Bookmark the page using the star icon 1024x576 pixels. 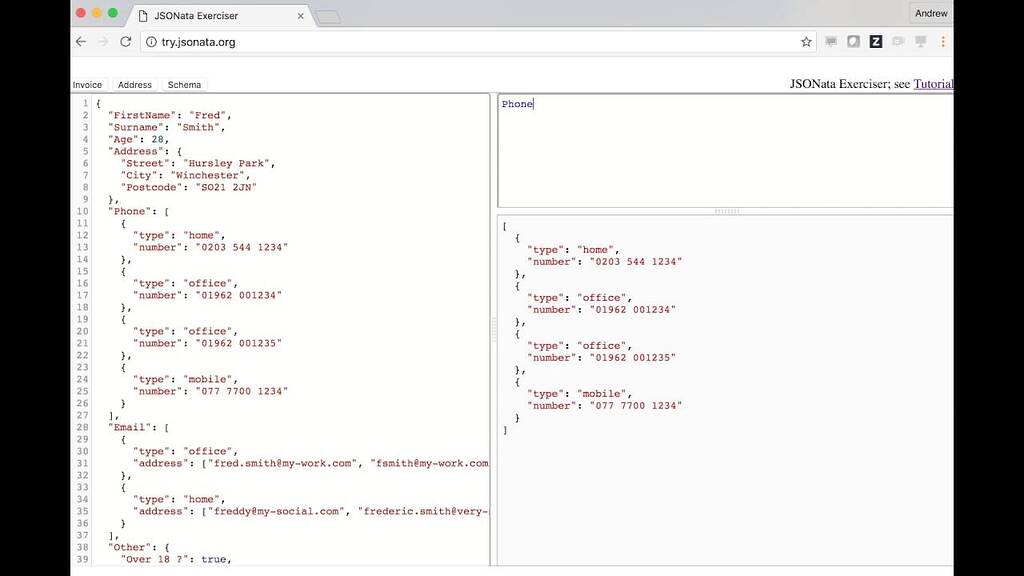pyautogui.click(x=806, y=42)
